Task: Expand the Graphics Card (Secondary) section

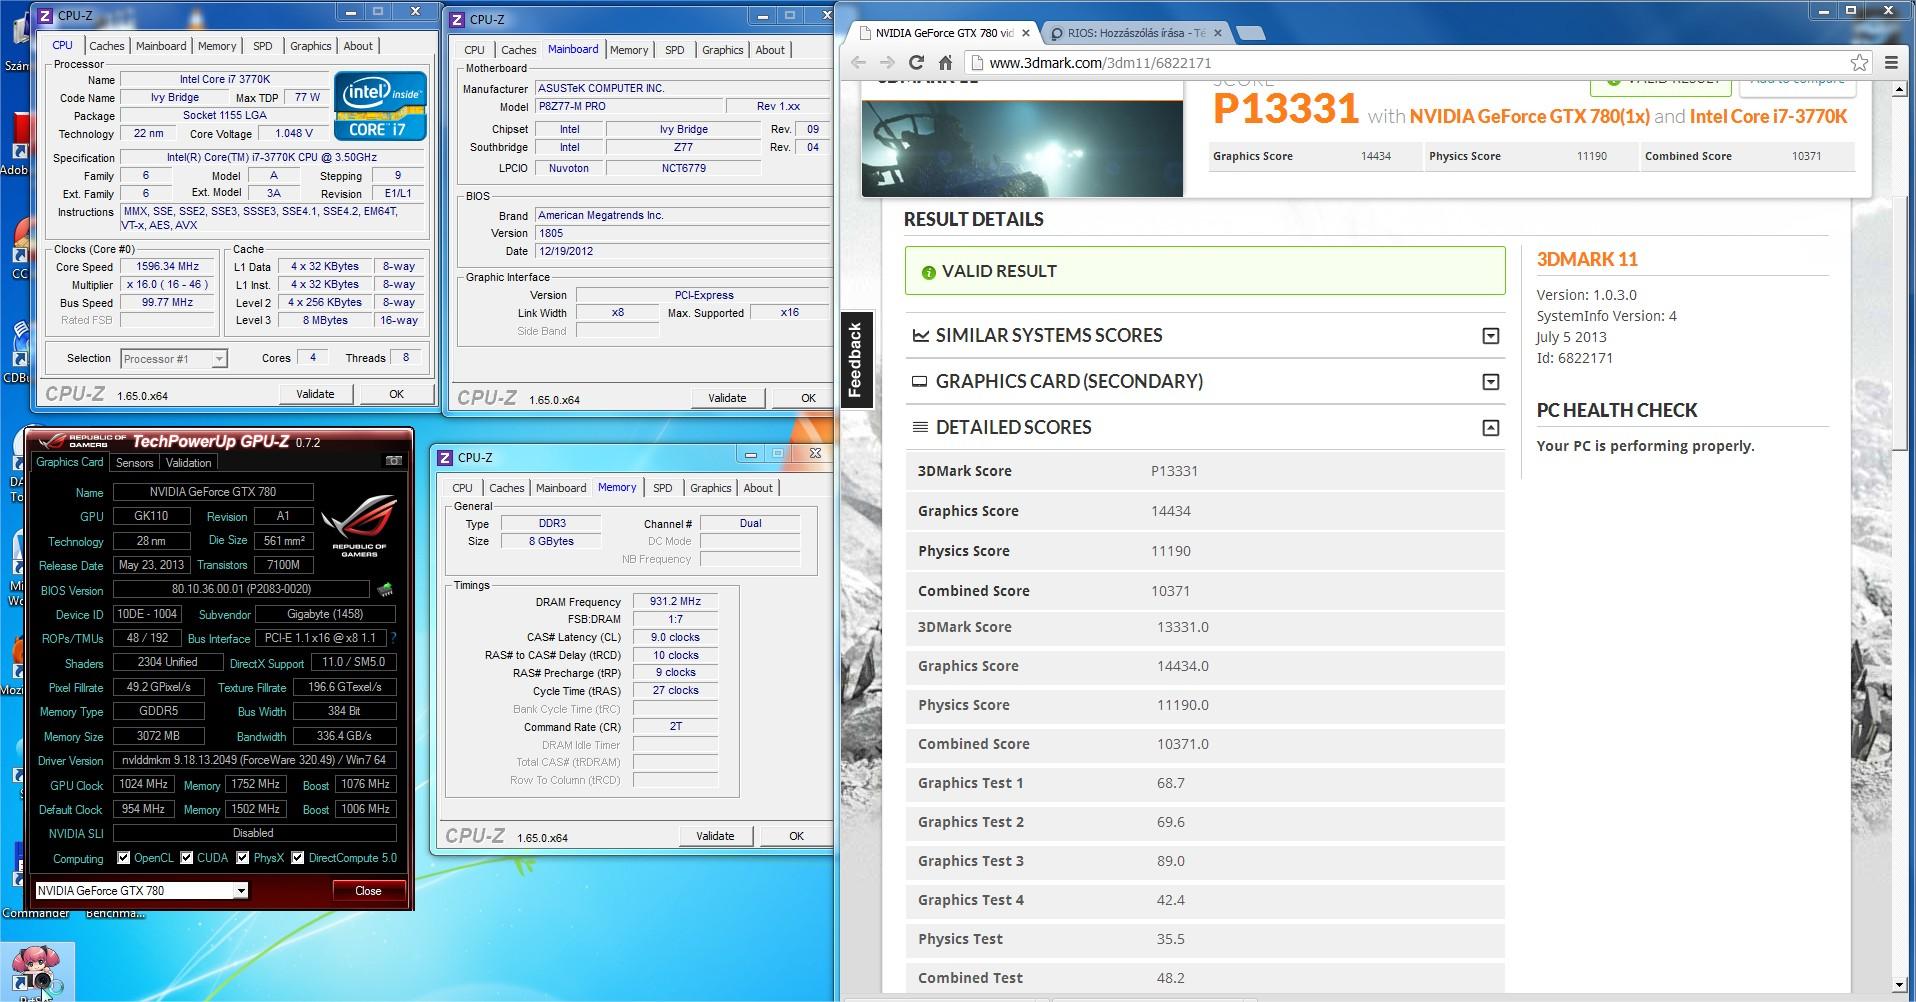Action: click(1490, 382)
